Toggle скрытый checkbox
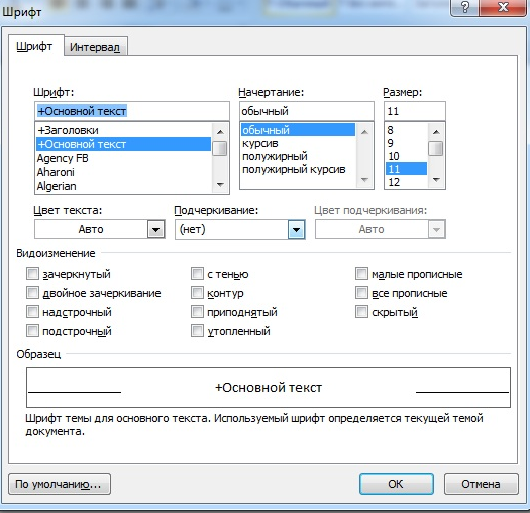 pyautogui.click(x=361, y=311)
